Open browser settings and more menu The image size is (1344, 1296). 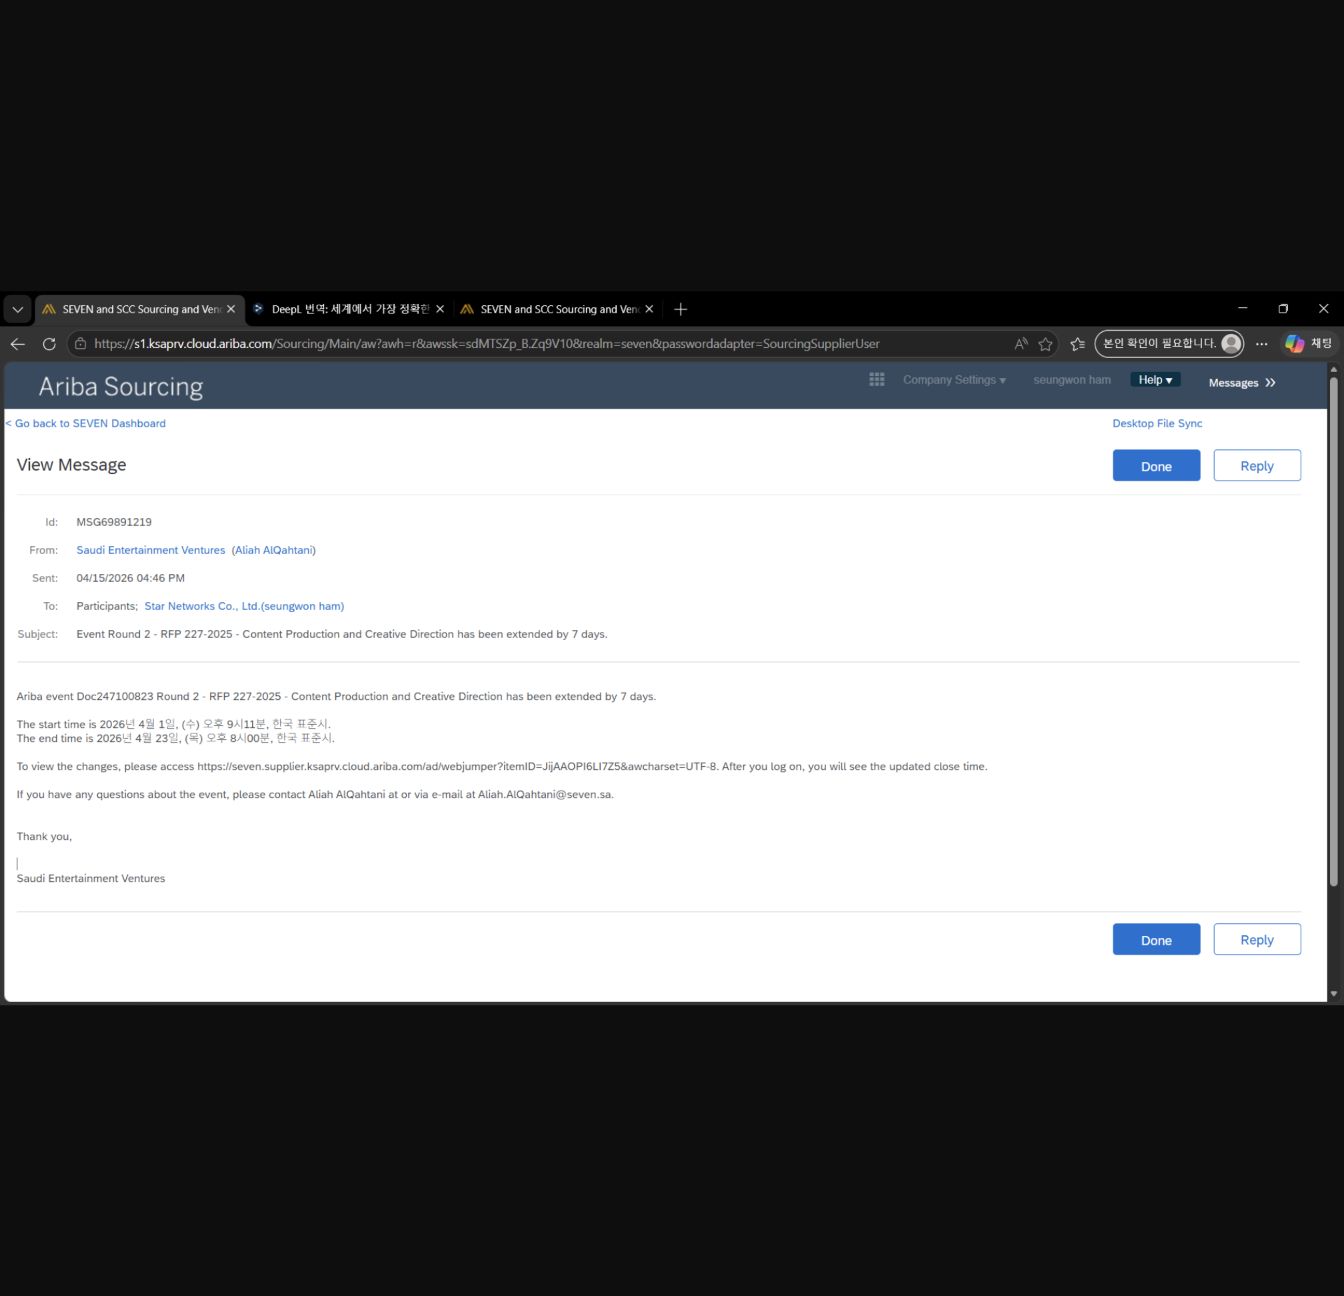(1262, 344)
